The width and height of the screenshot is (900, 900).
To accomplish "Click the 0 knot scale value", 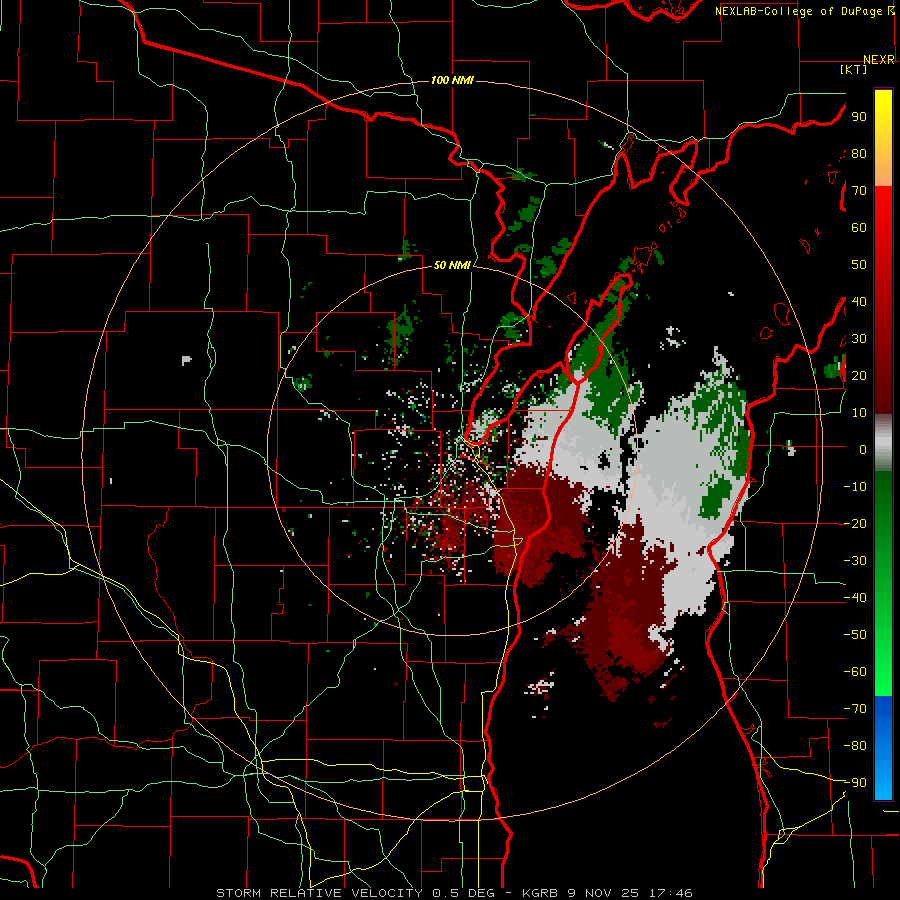I will 863,449.
